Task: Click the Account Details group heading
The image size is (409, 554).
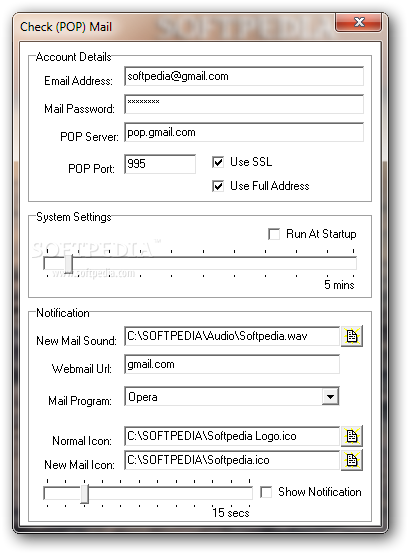Action: [x=73, y=57]
